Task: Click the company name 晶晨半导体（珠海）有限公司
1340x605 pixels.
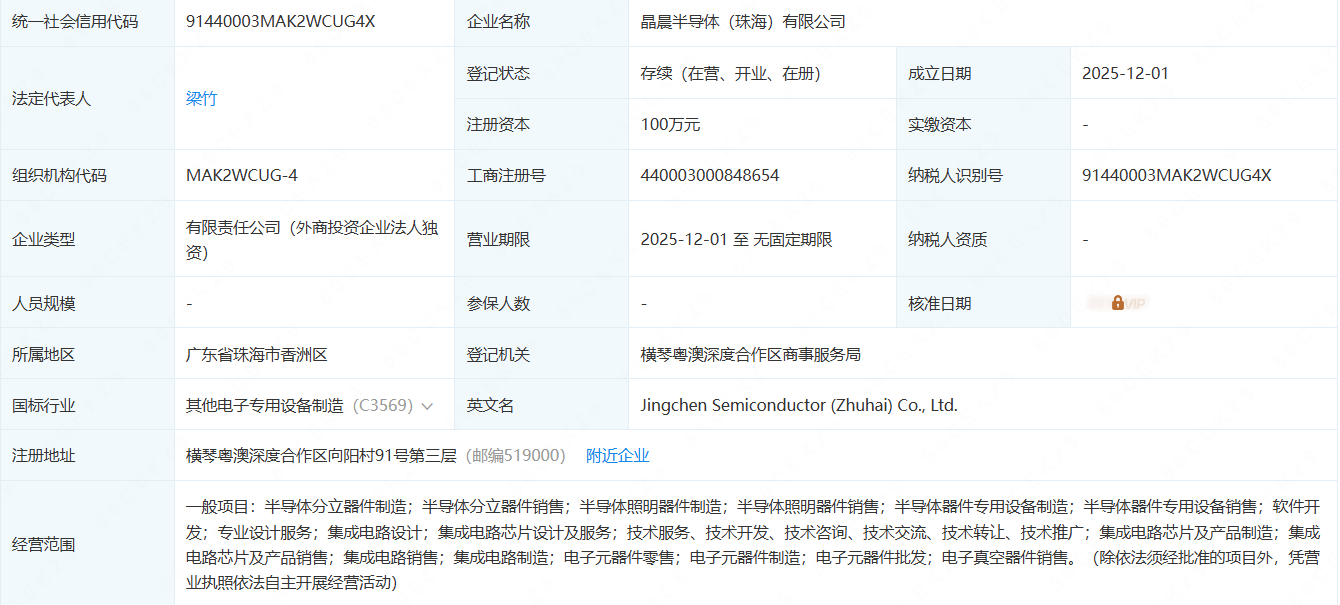Action: click(x=743, y=22)
